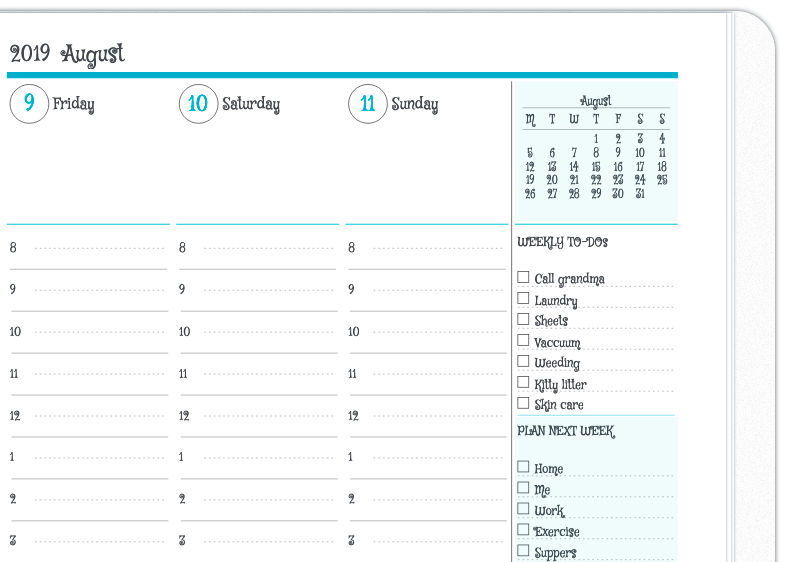Image resolution: width=786 pixels, height=562 pixels.
Task: Click the WEEKLY TO-DOS heading
Action: (562, 243)
